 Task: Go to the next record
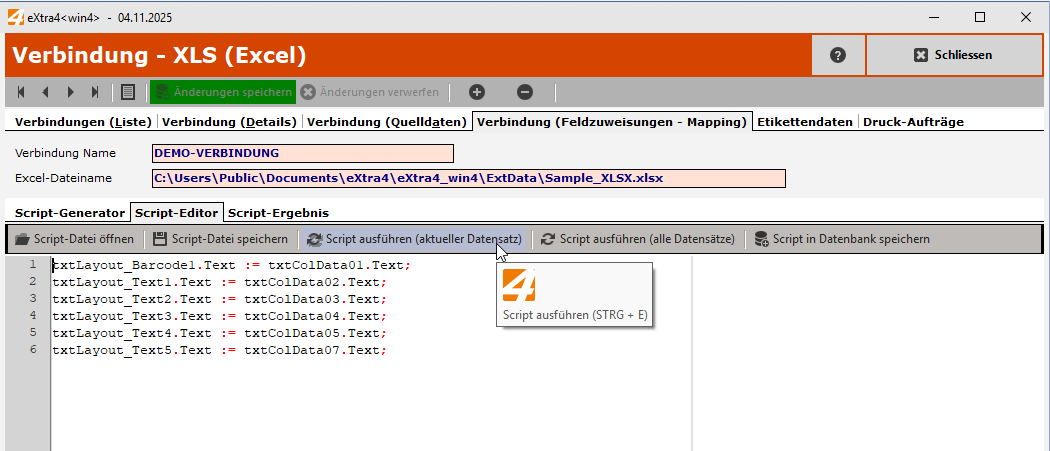point(70,92)
